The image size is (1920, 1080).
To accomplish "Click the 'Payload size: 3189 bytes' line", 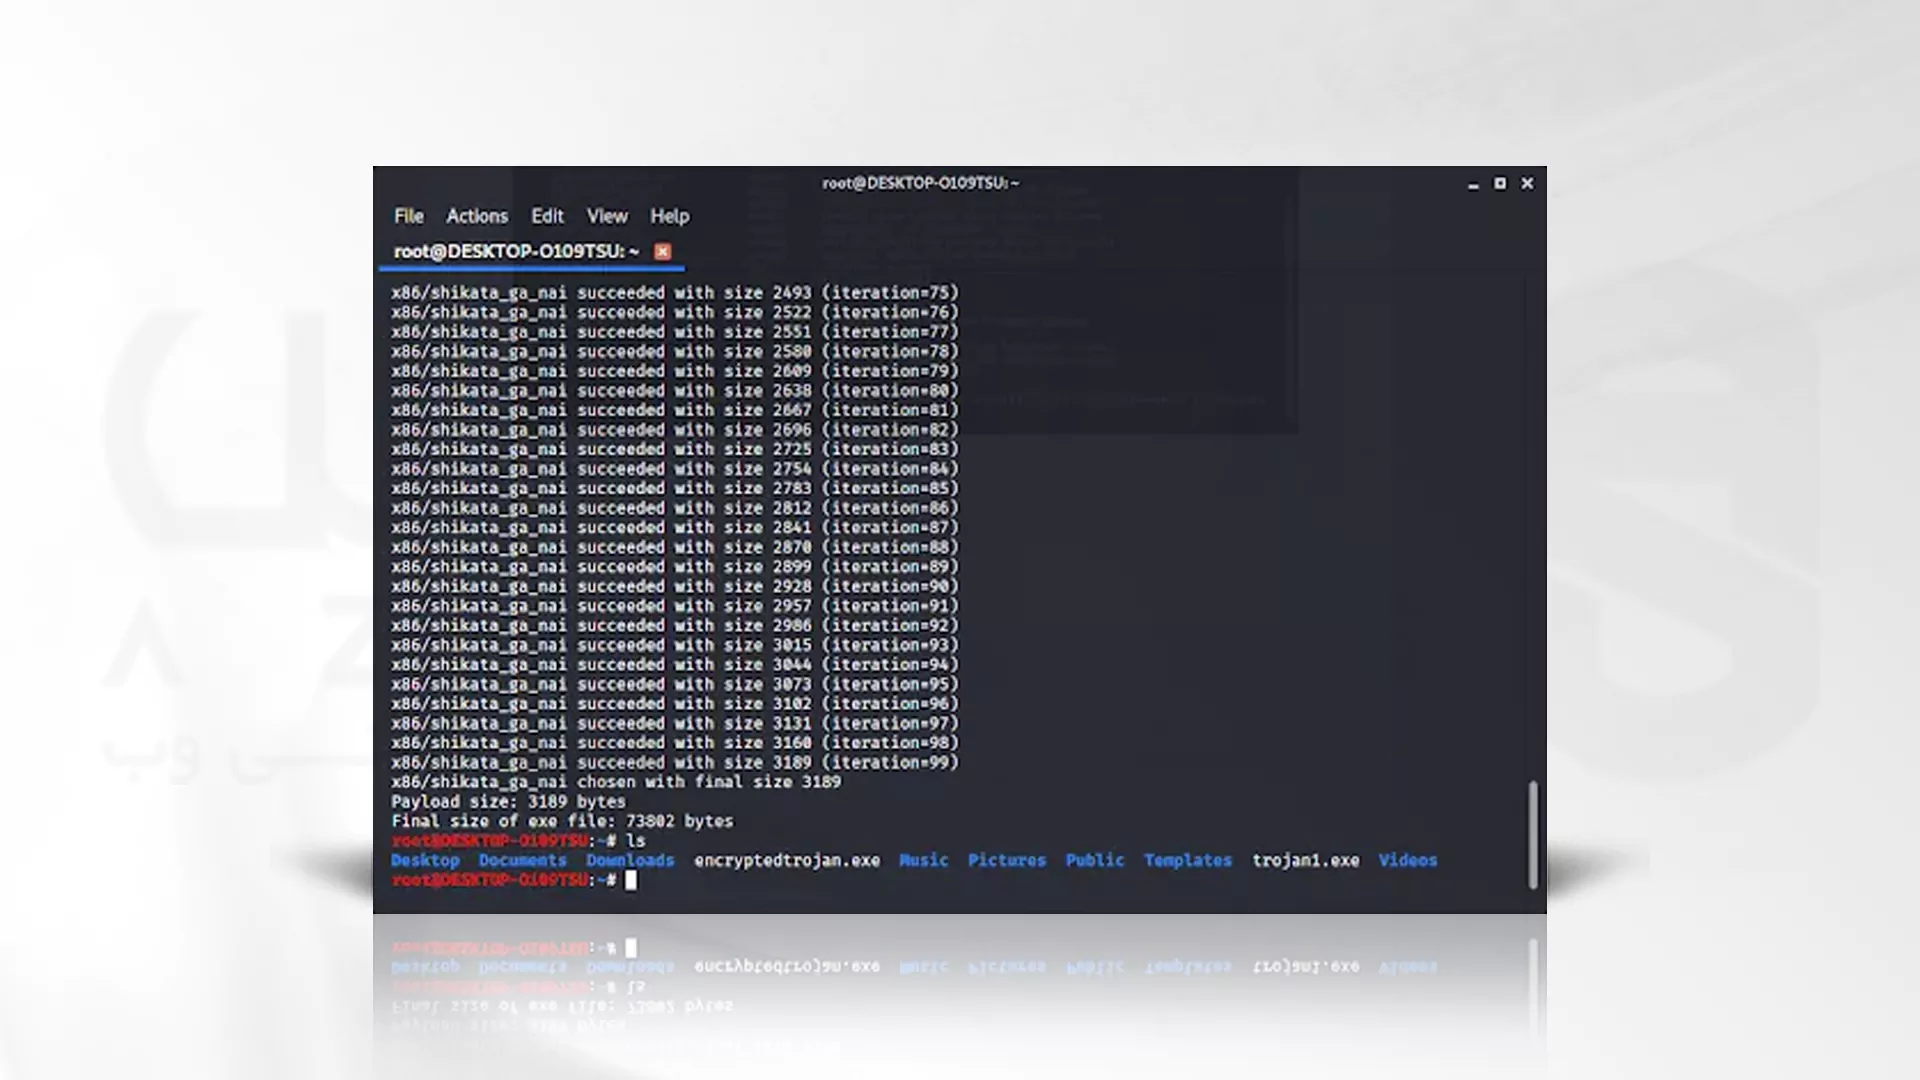I will tap(508, 802).
